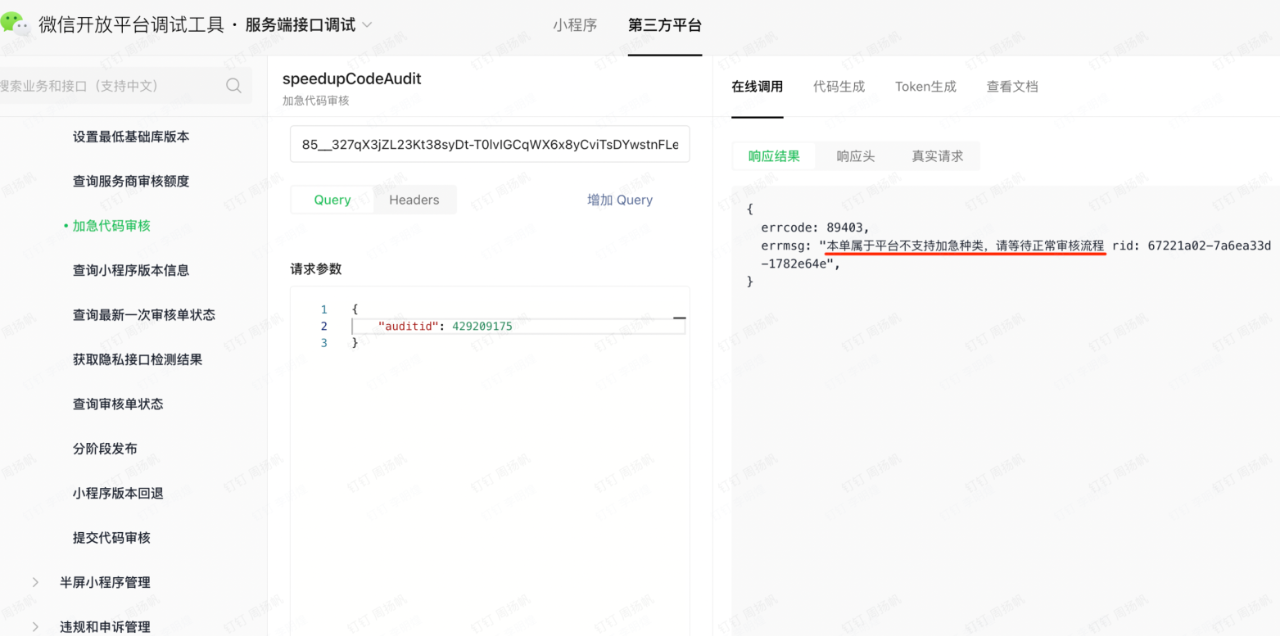Select the 响应头 sub-tab
This screenshot has width=1280, height=636.
856,156
